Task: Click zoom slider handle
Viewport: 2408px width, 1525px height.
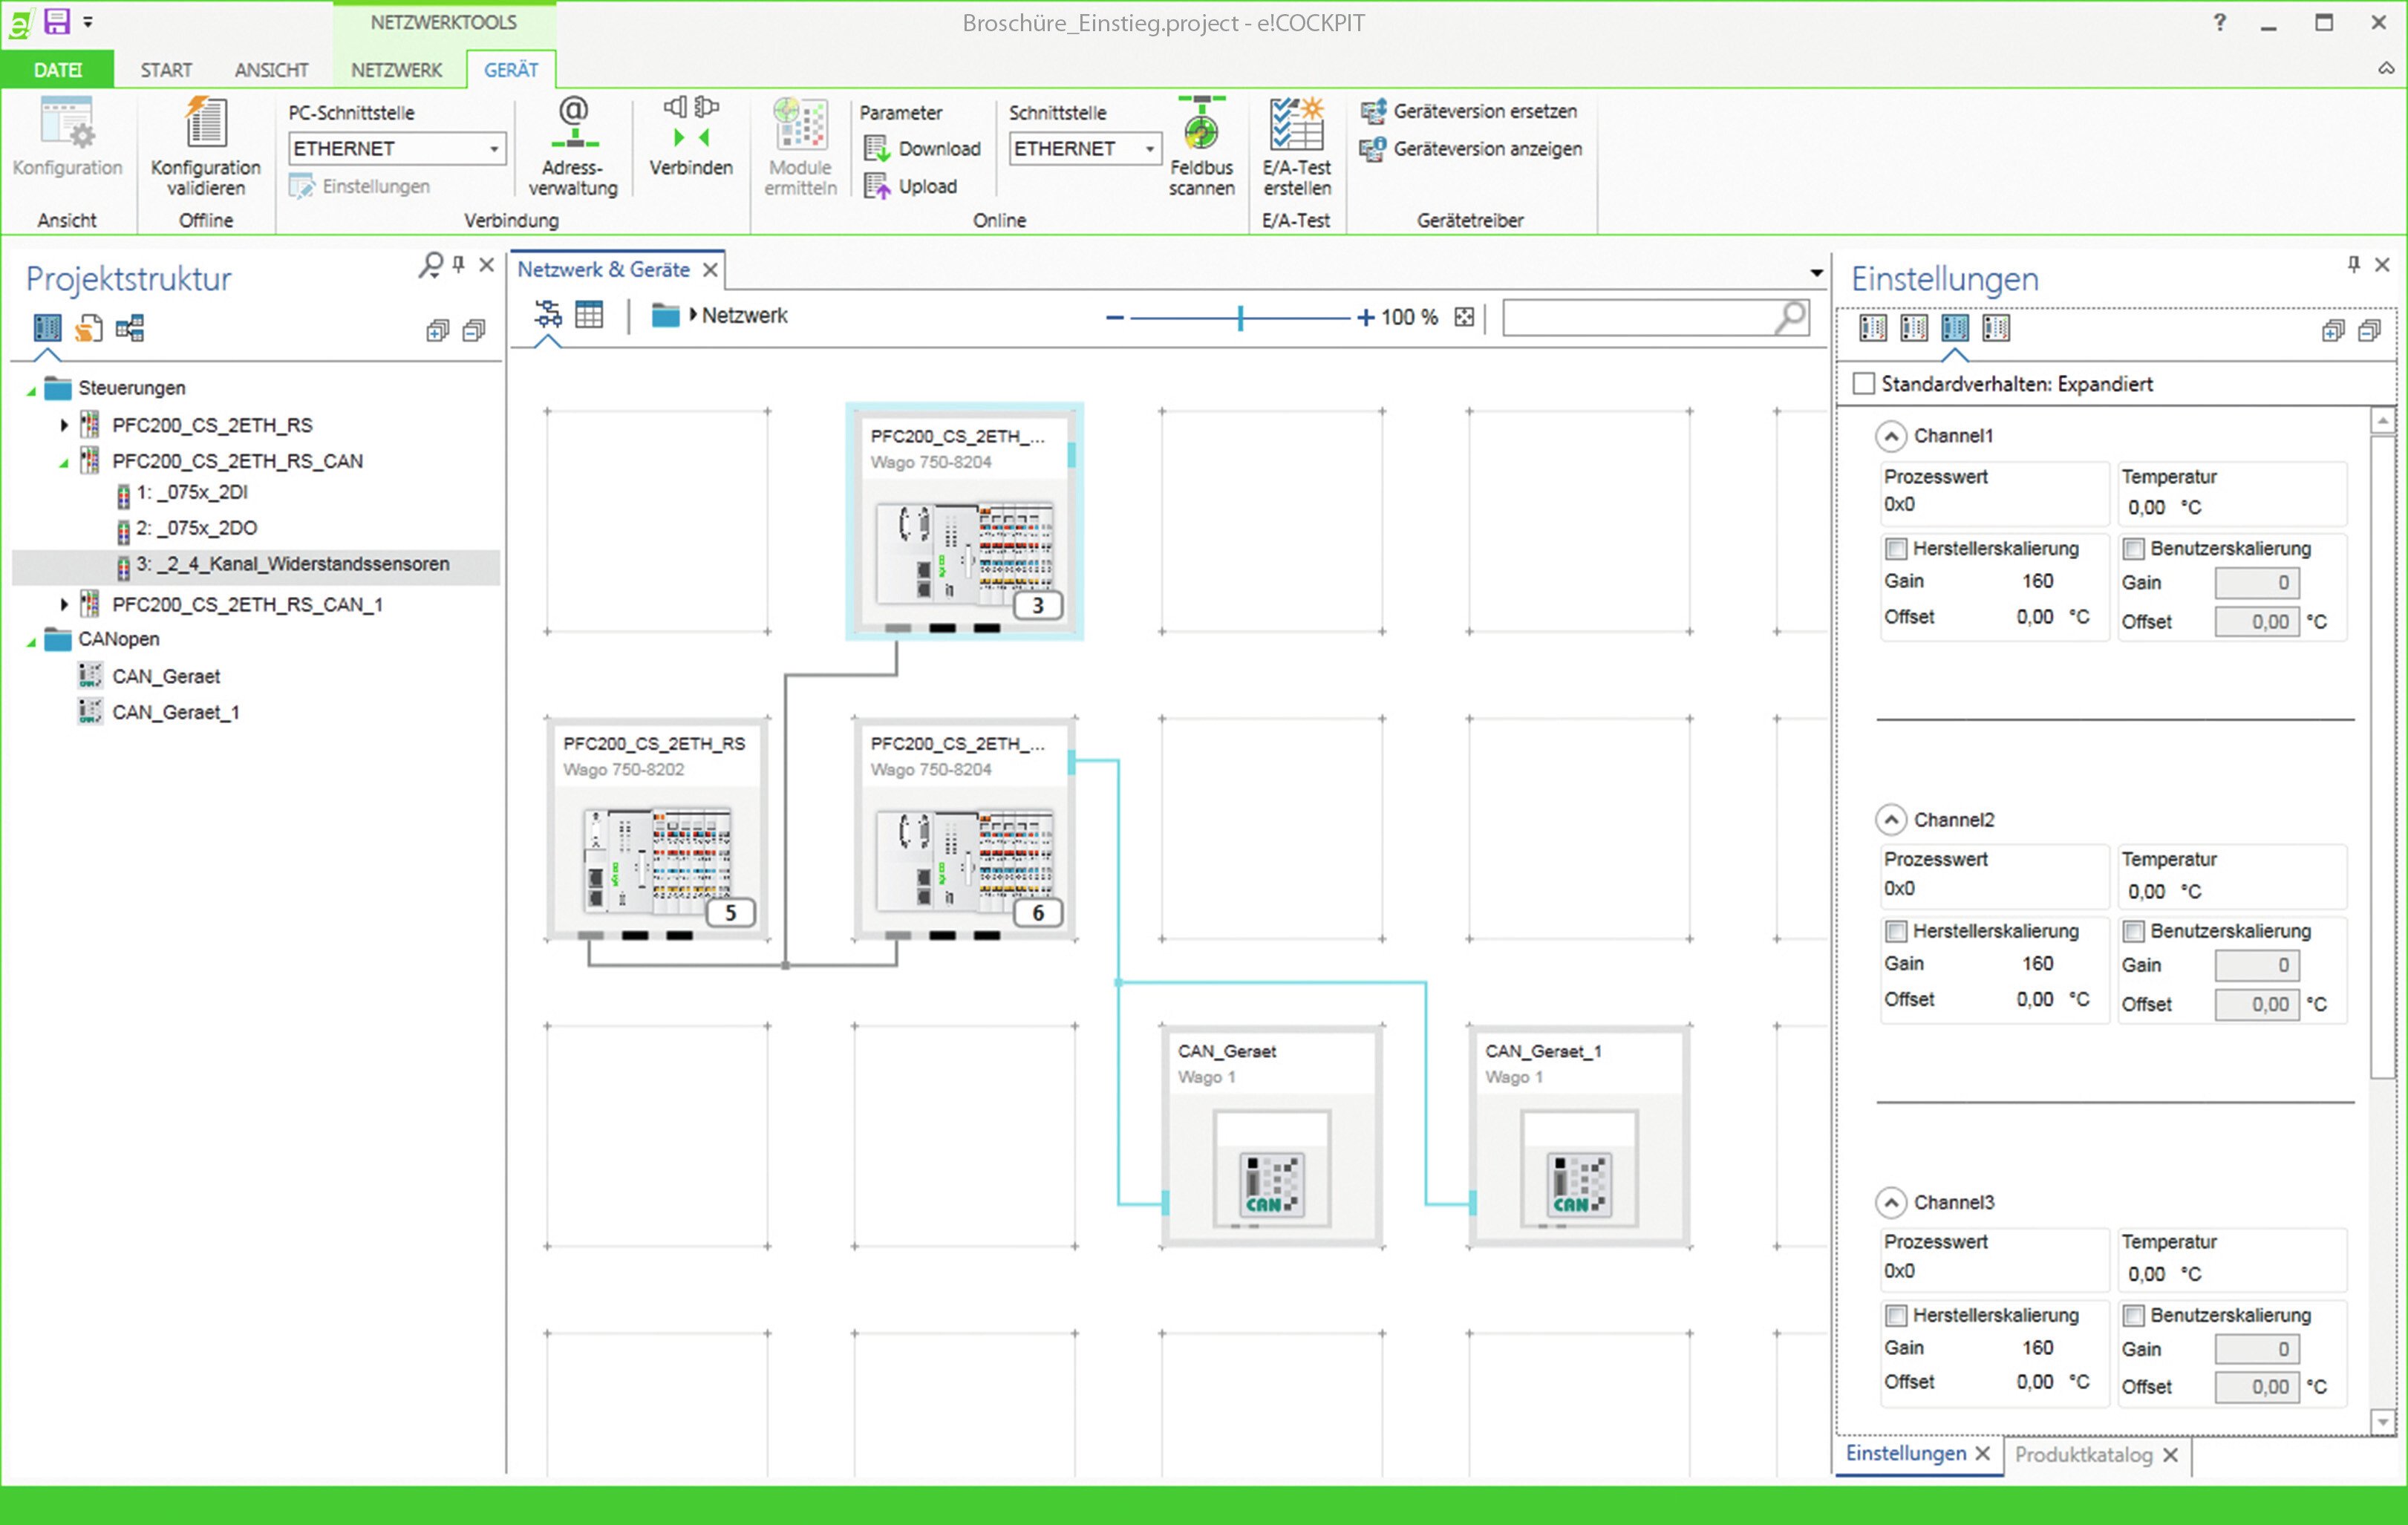Action: click(x=1240, y=318)
